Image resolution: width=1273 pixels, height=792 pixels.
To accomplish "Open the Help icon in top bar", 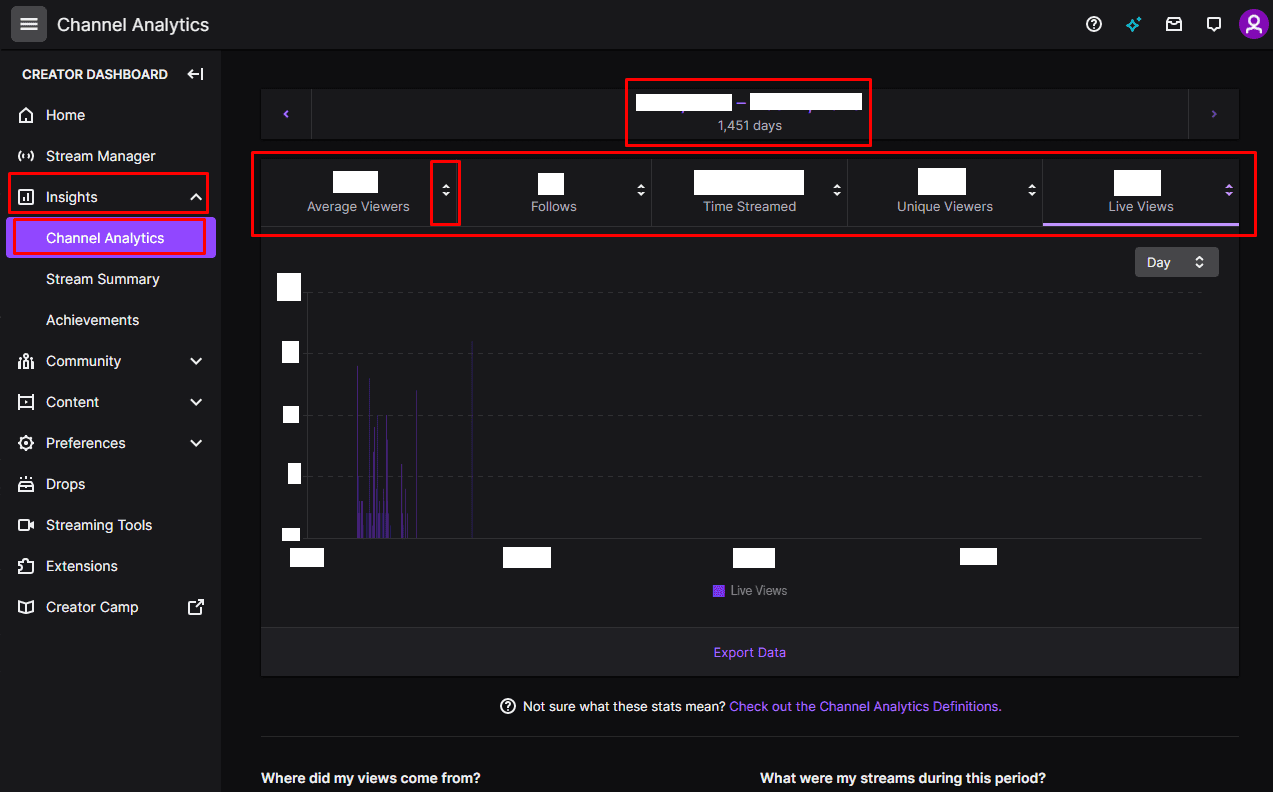I will [x=1094, y=24].
